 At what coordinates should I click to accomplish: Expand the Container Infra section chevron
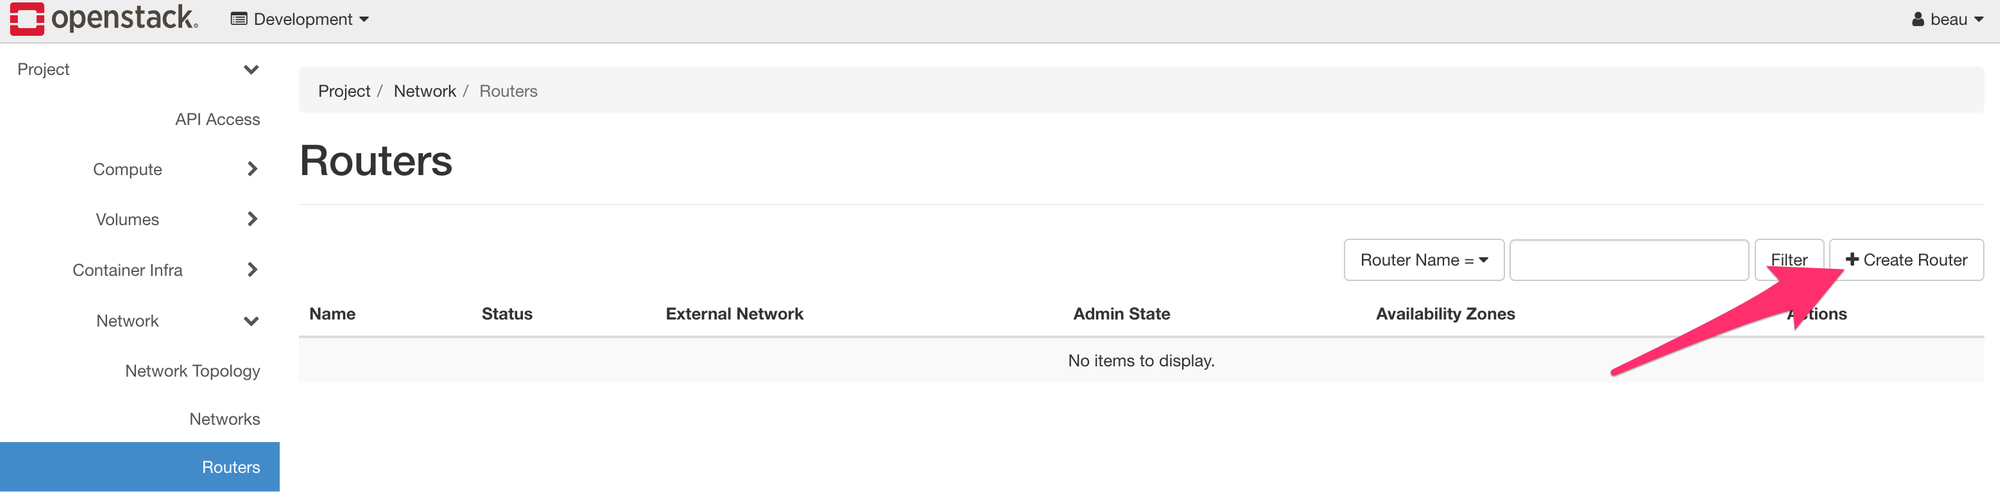(x=252, y=270)
